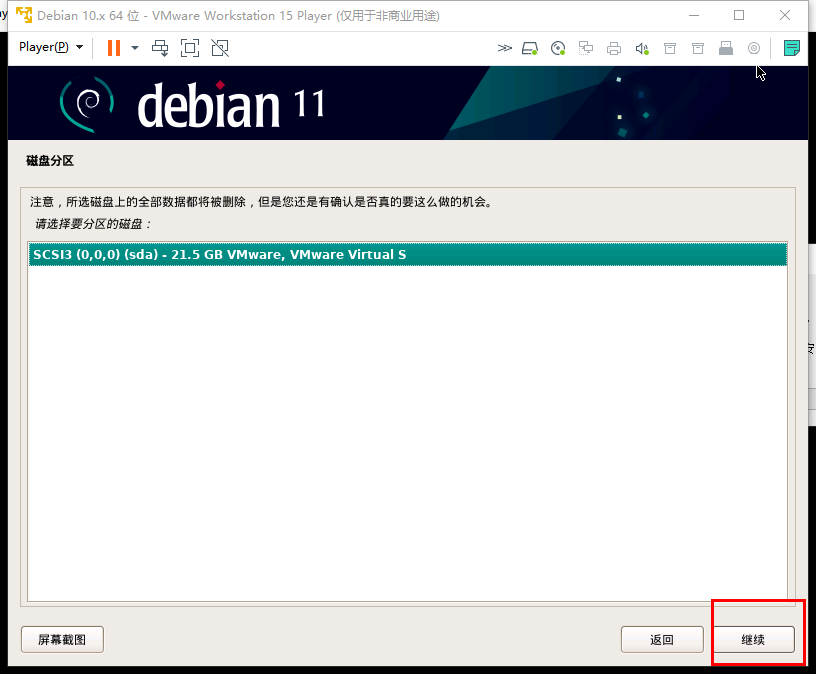This screenshot has width=816, height=674.
Task: Click the hard disk device icon
Action: pos(530,48)
